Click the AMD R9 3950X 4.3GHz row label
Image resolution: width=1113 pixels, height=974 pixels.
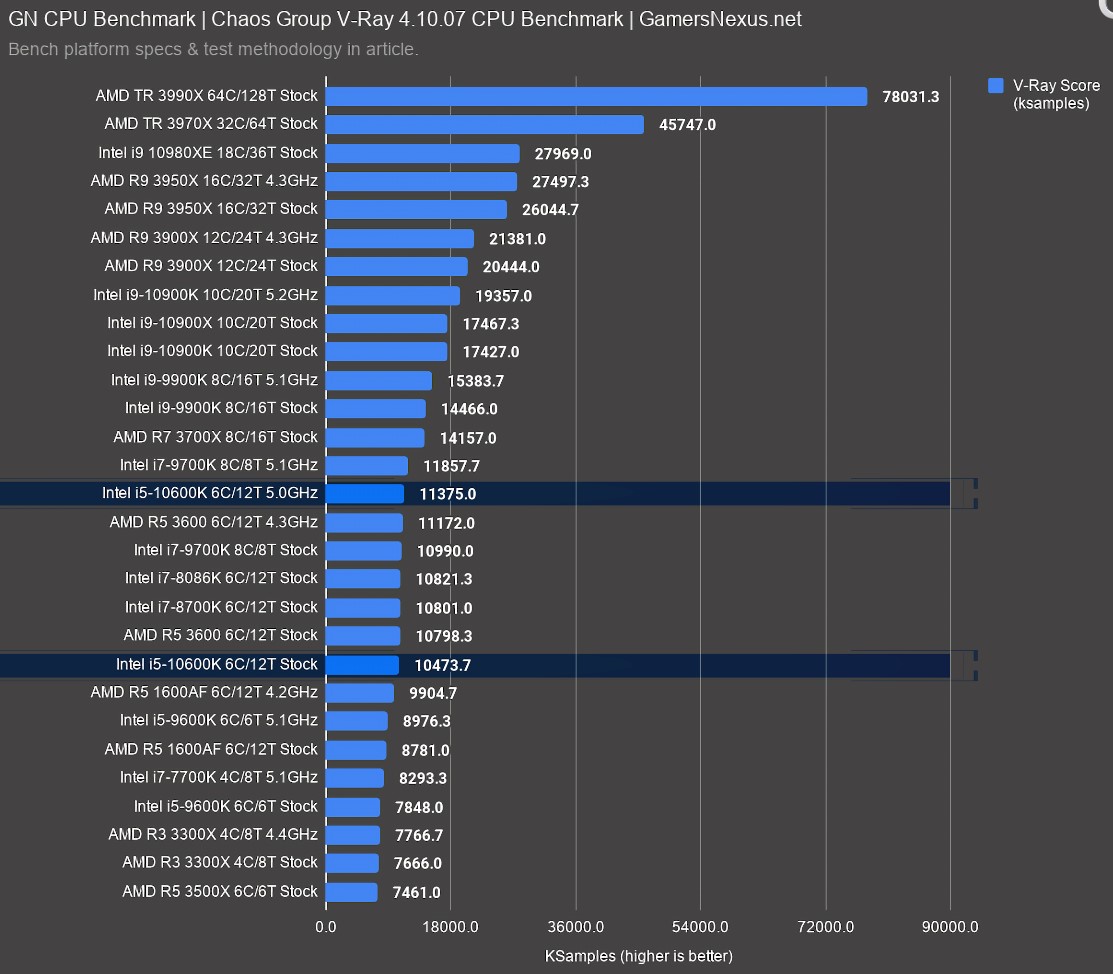(x=204, y=181)
